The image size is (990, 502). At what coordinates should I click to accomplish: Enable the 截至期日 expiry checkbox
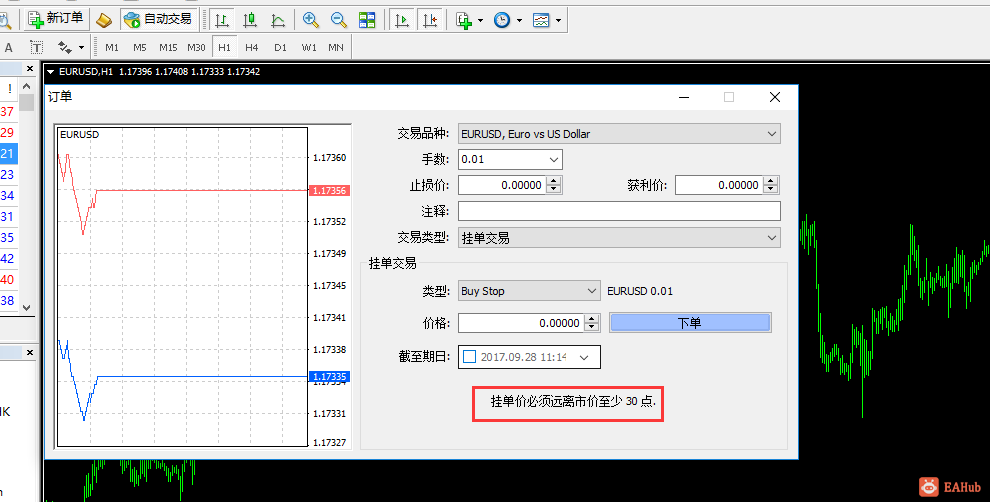[x=470, y=357]
